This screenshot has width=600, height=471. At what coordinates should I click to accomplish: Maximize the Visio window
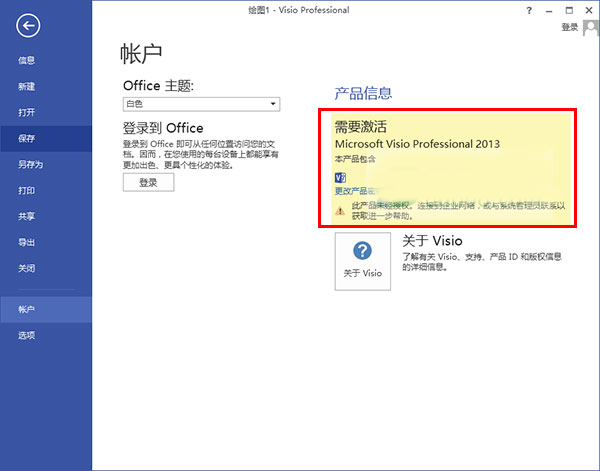point(569,10)
